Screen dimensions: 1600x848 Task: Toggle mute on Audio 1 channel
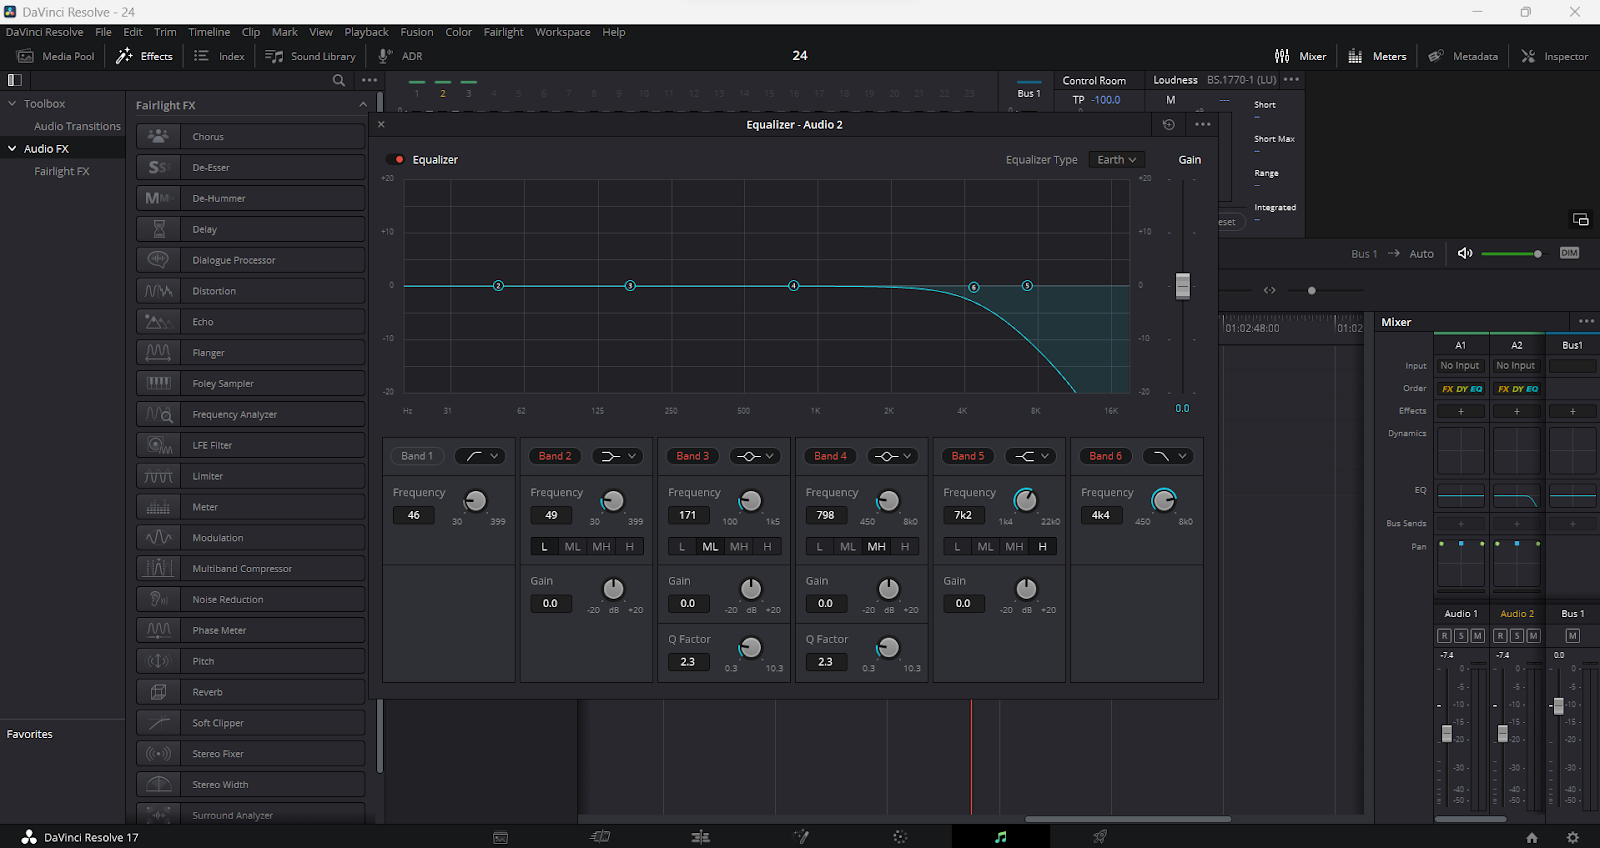[1477, 636]
